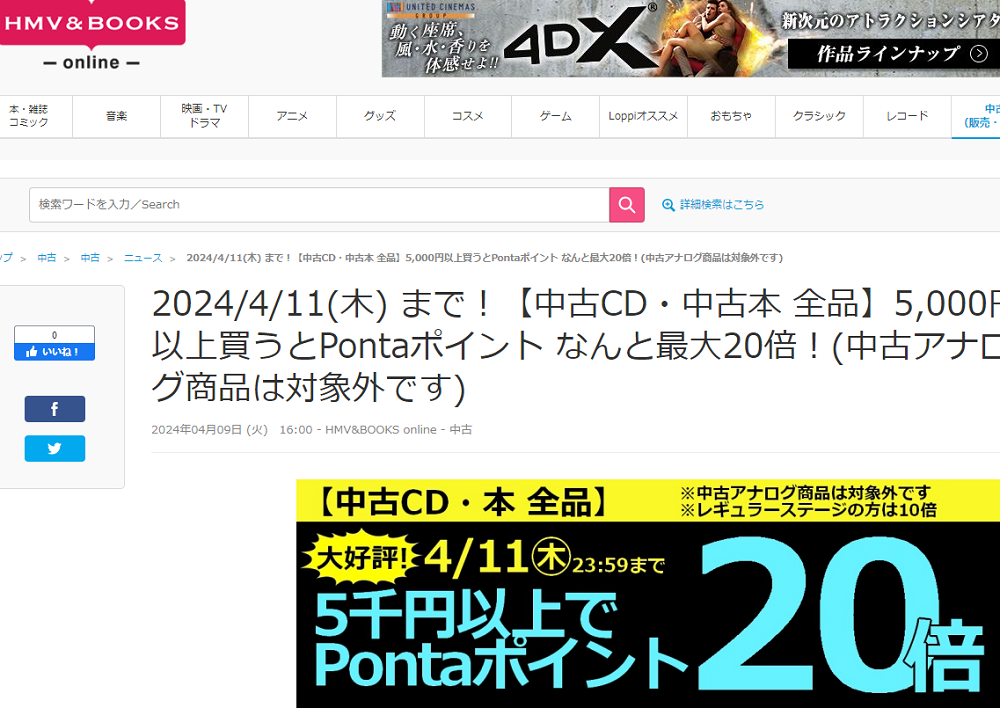Image resolution: width=1000 pixels, height=708 pixels.
Task: Click the first 中古 breadcrumb link
Action: 47,258
